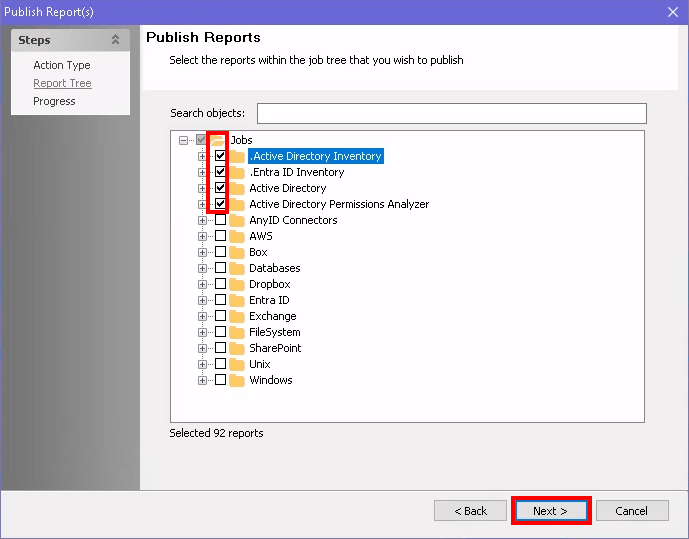
Task: Check the FileSystem checkbox
Action: pyautogui.click(x=220, y=332)
